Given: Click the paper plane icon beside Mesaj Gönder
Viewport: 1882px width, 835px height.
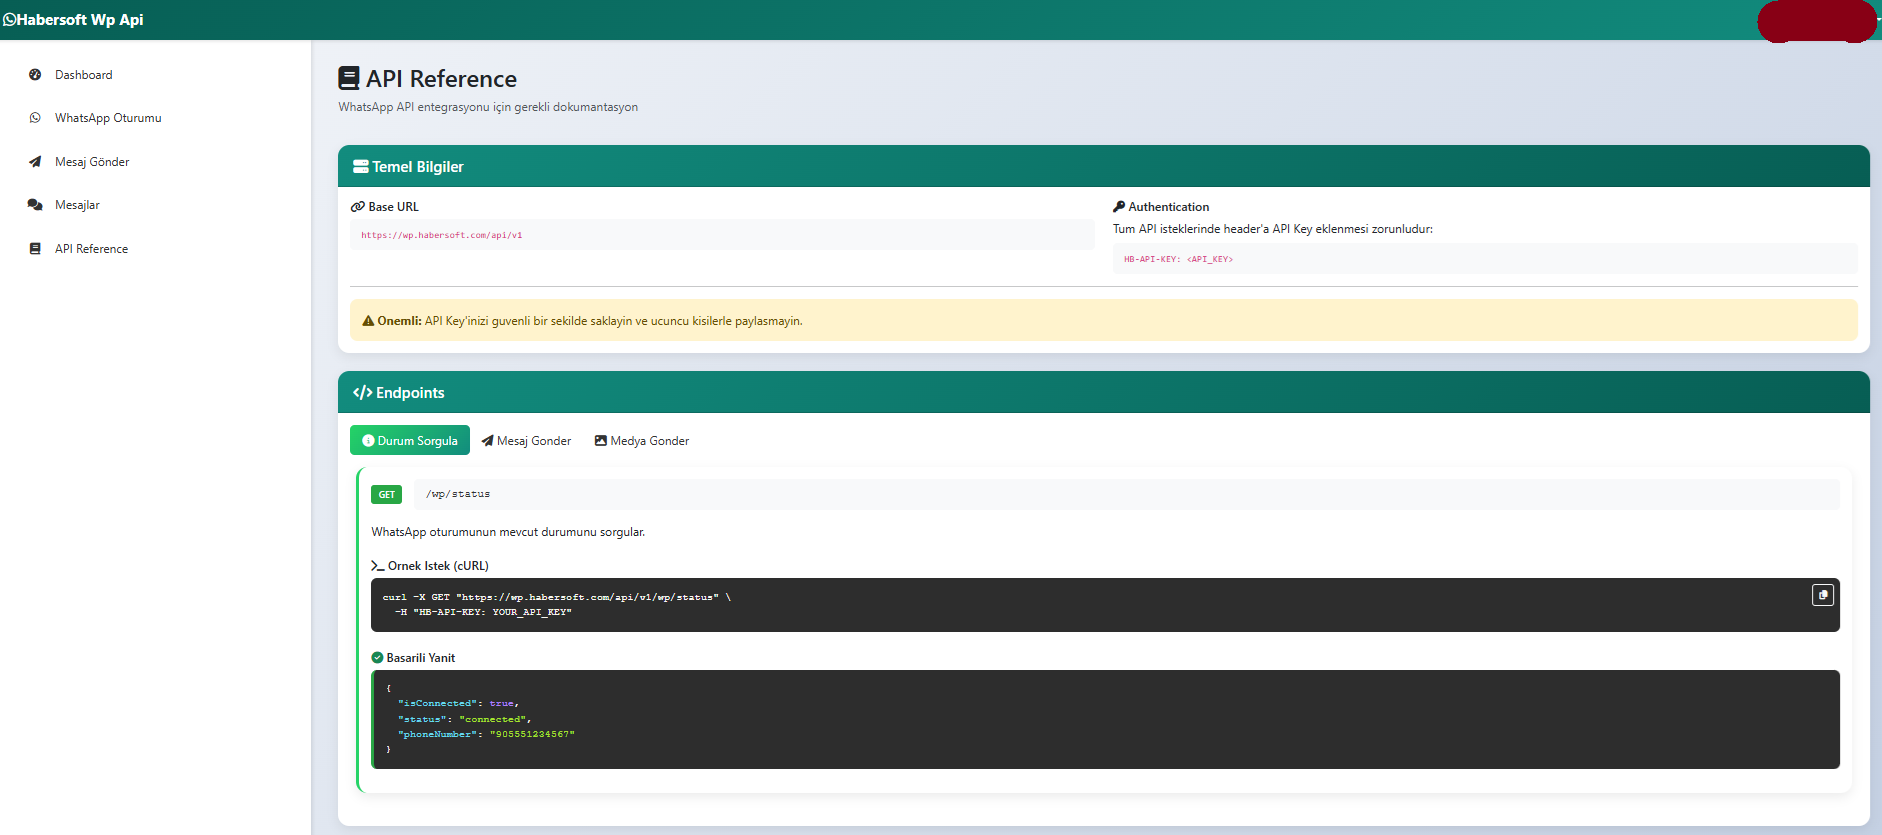Looking at the screenshot, I should pos(35,162).
